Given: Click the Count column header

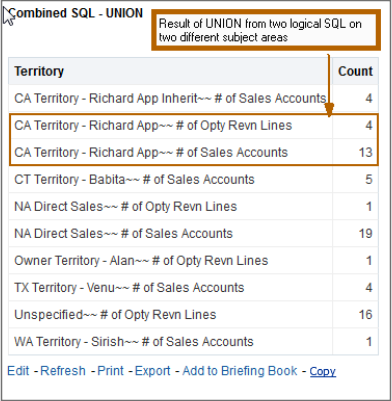Looking at the screenshot, I should pos(355,71).
